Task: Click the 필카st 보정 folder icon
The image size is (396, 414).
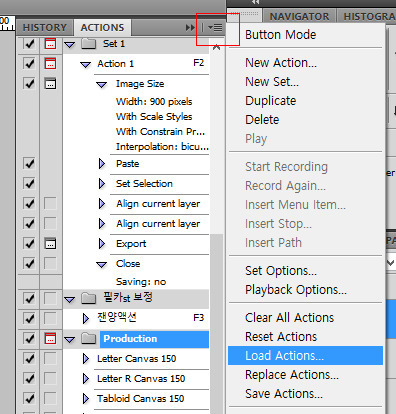Action: (x=89, y=298)
